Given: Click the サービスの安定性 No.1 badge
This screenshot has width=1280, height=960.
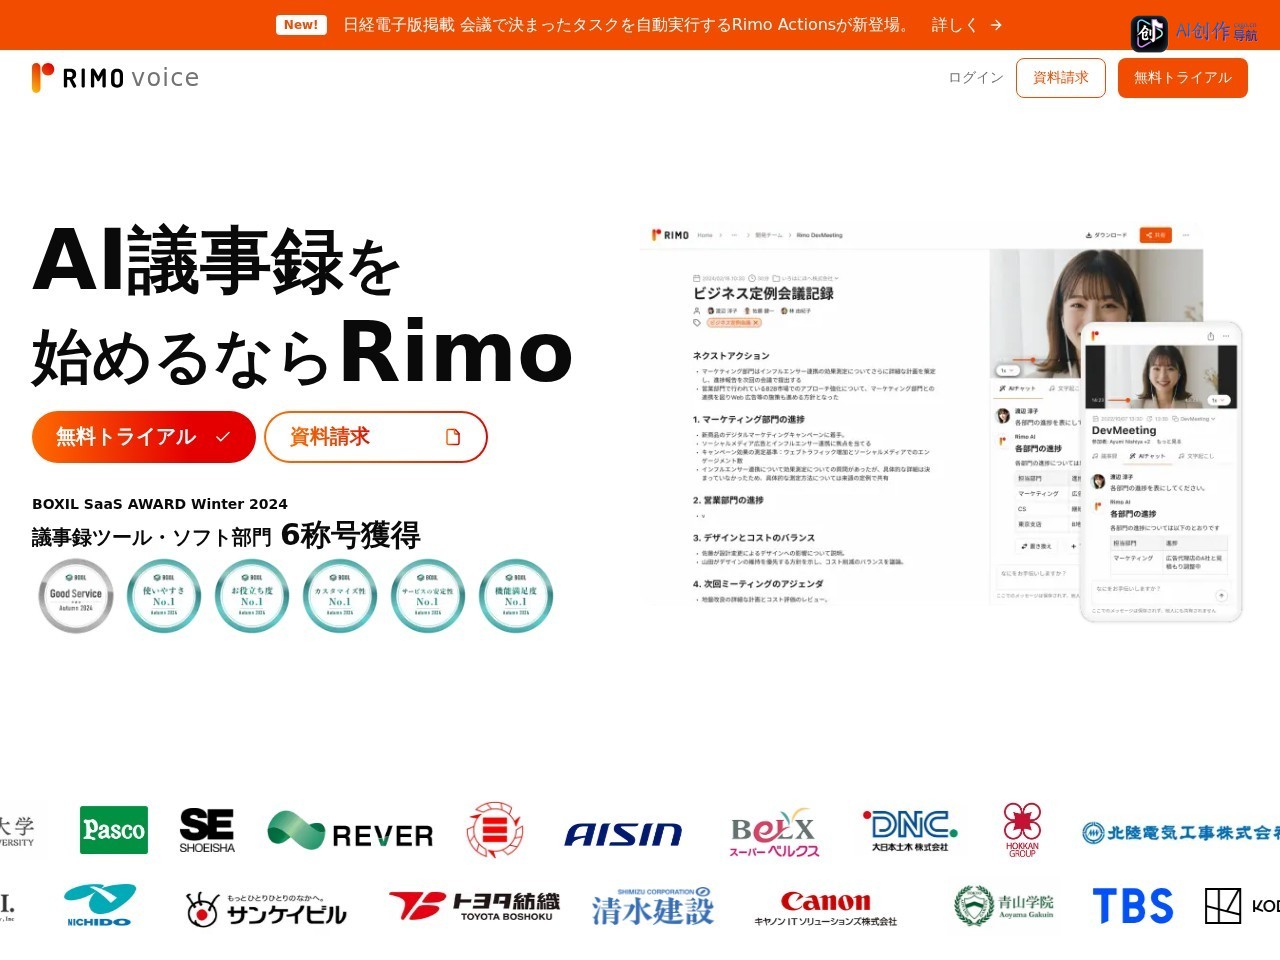Looking at the screenshot, I should pos(428,596).
